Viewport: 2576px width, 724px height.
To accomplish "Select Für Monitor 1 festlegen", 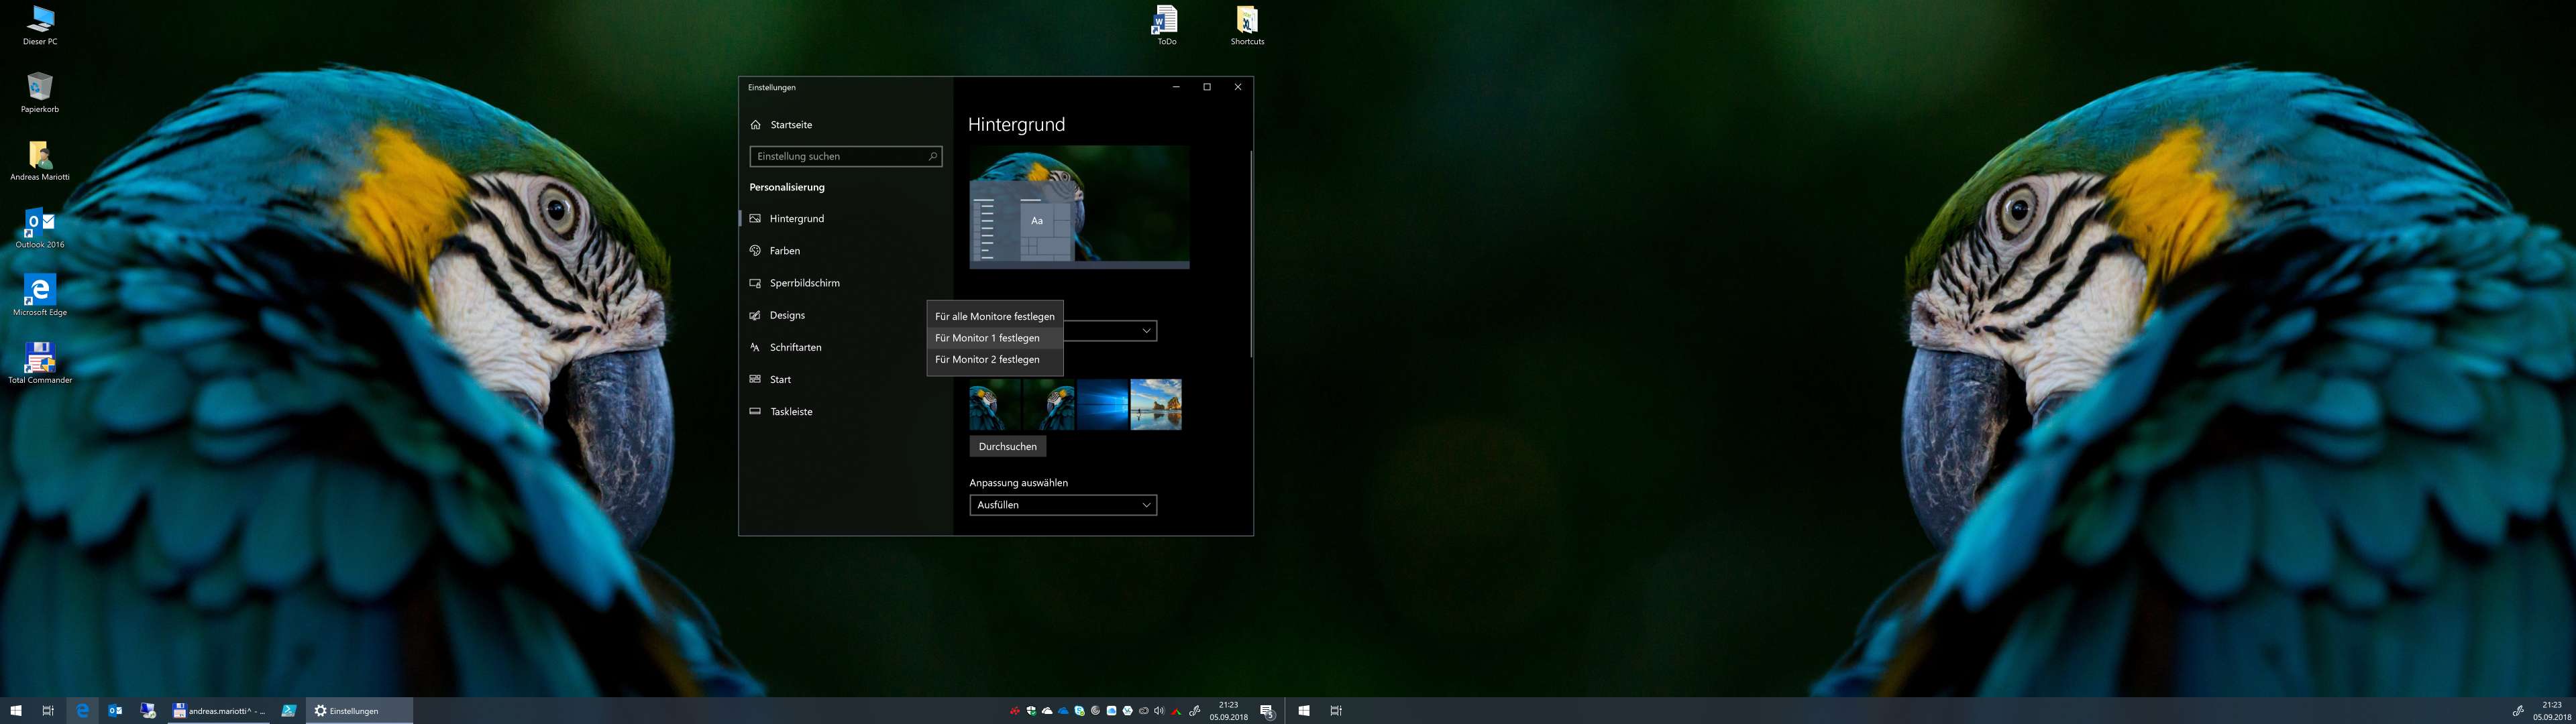I will coord(987,338).
